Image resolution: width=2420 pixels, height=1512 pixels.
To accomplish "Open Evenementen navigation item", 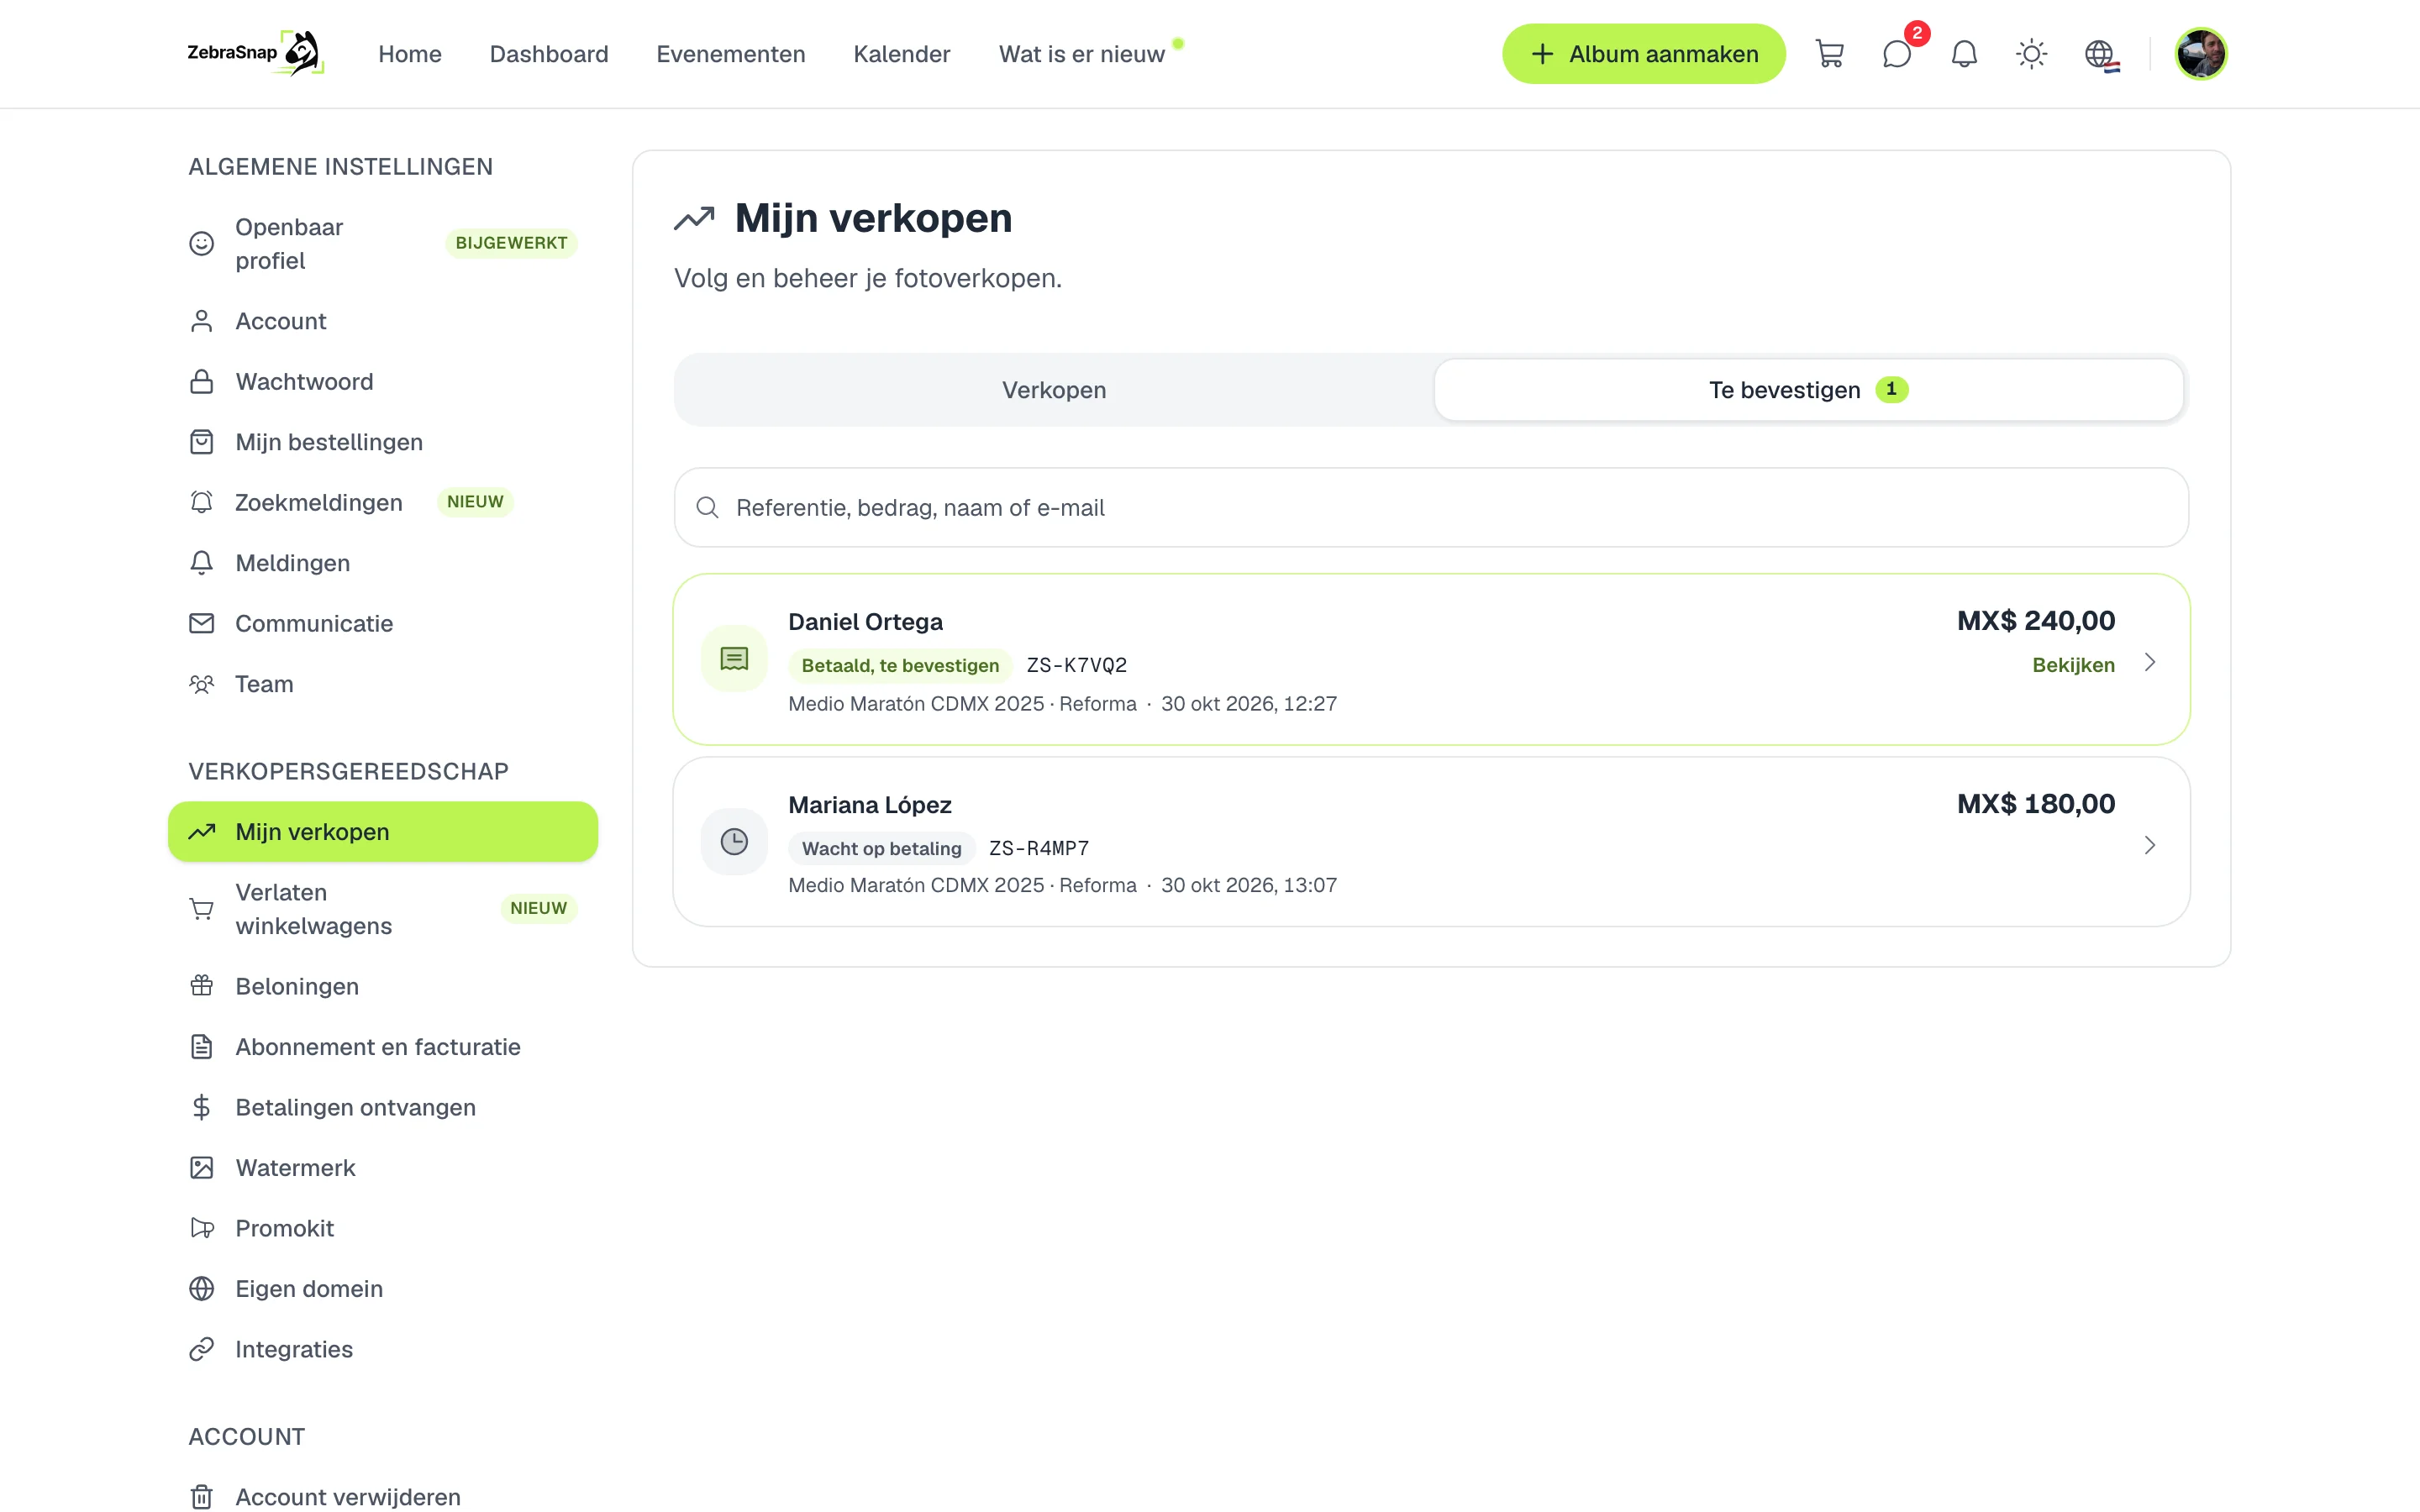I will coord(730,54).
